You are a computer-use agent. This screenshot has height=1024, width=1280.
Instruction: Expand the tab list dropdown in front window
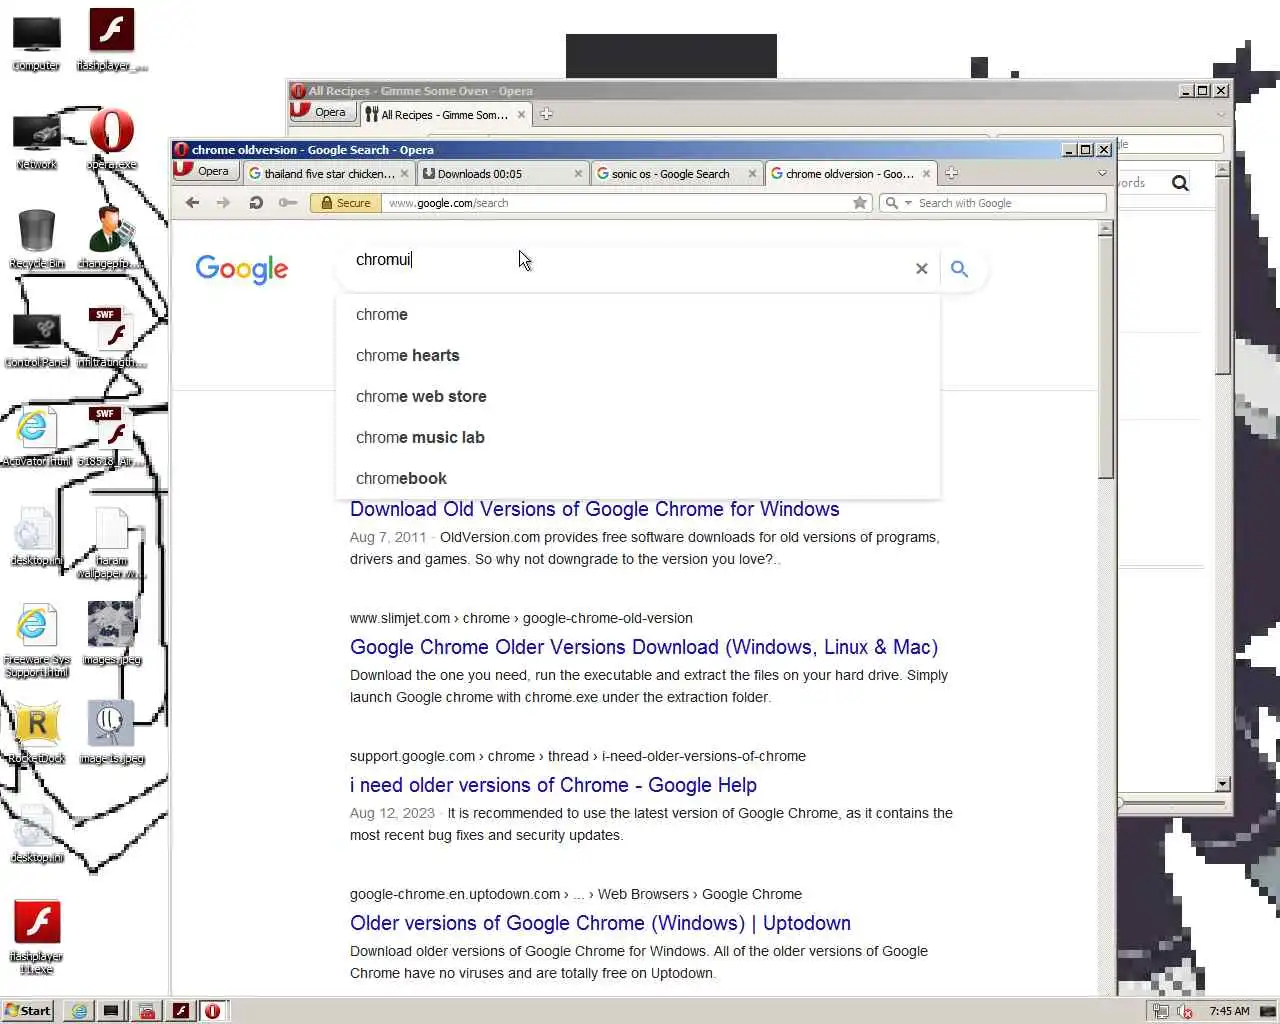pyautogui.click(x=1102, y=173)
